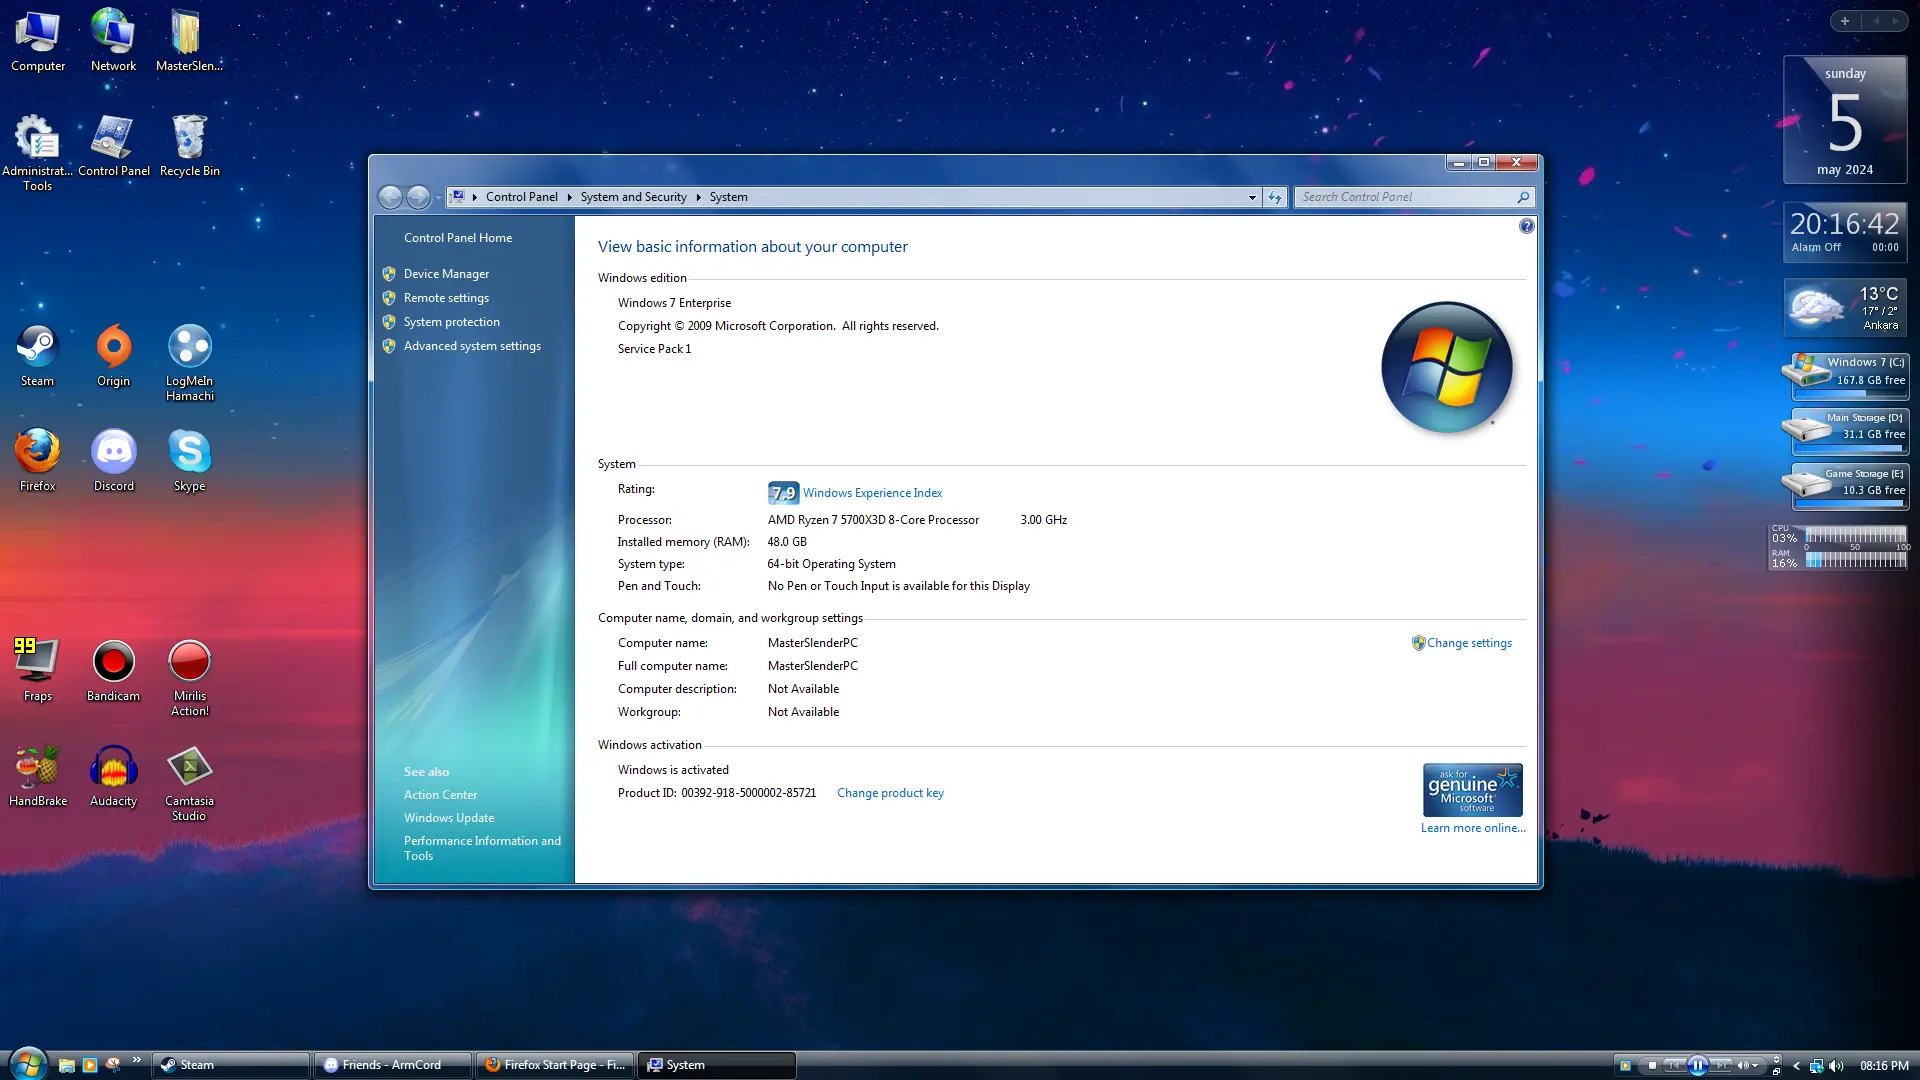Open the Steam desktop shortcut

pyautogui.click(x=38, y=355)
